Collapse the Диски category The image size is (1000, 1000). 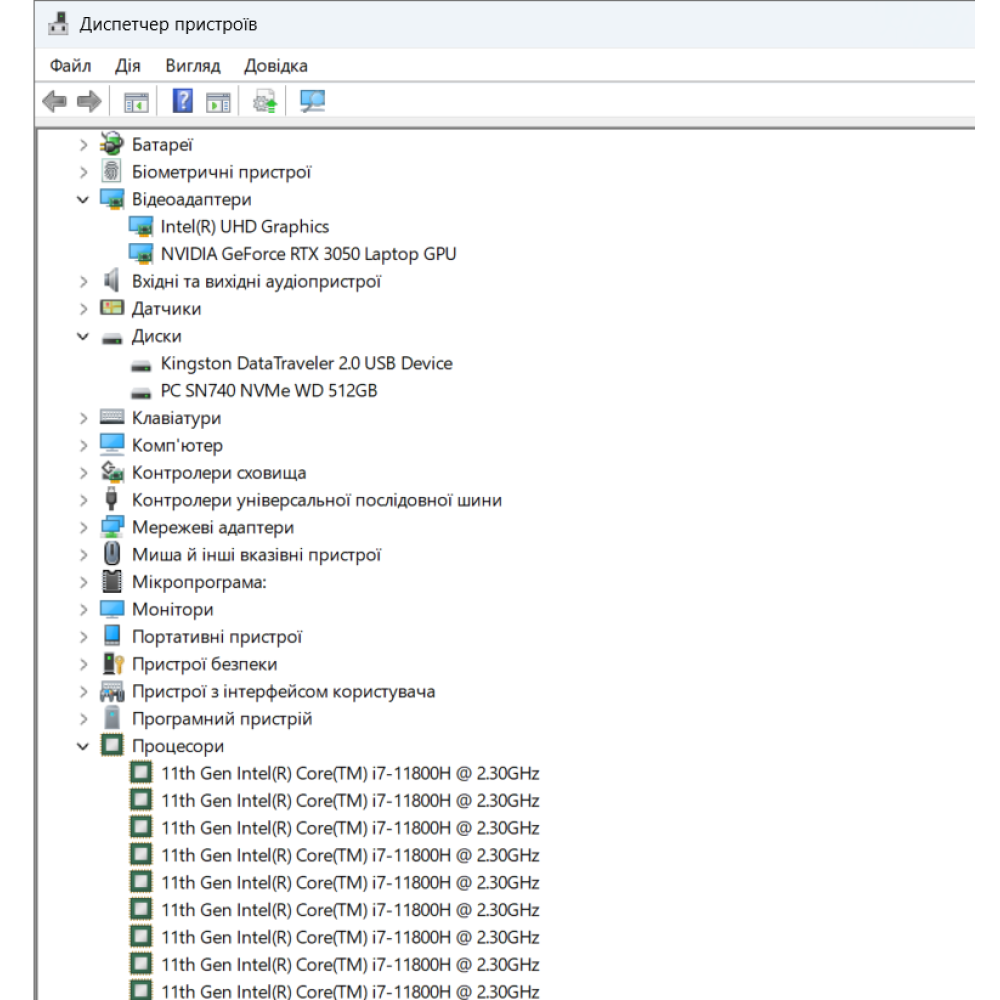83,337
